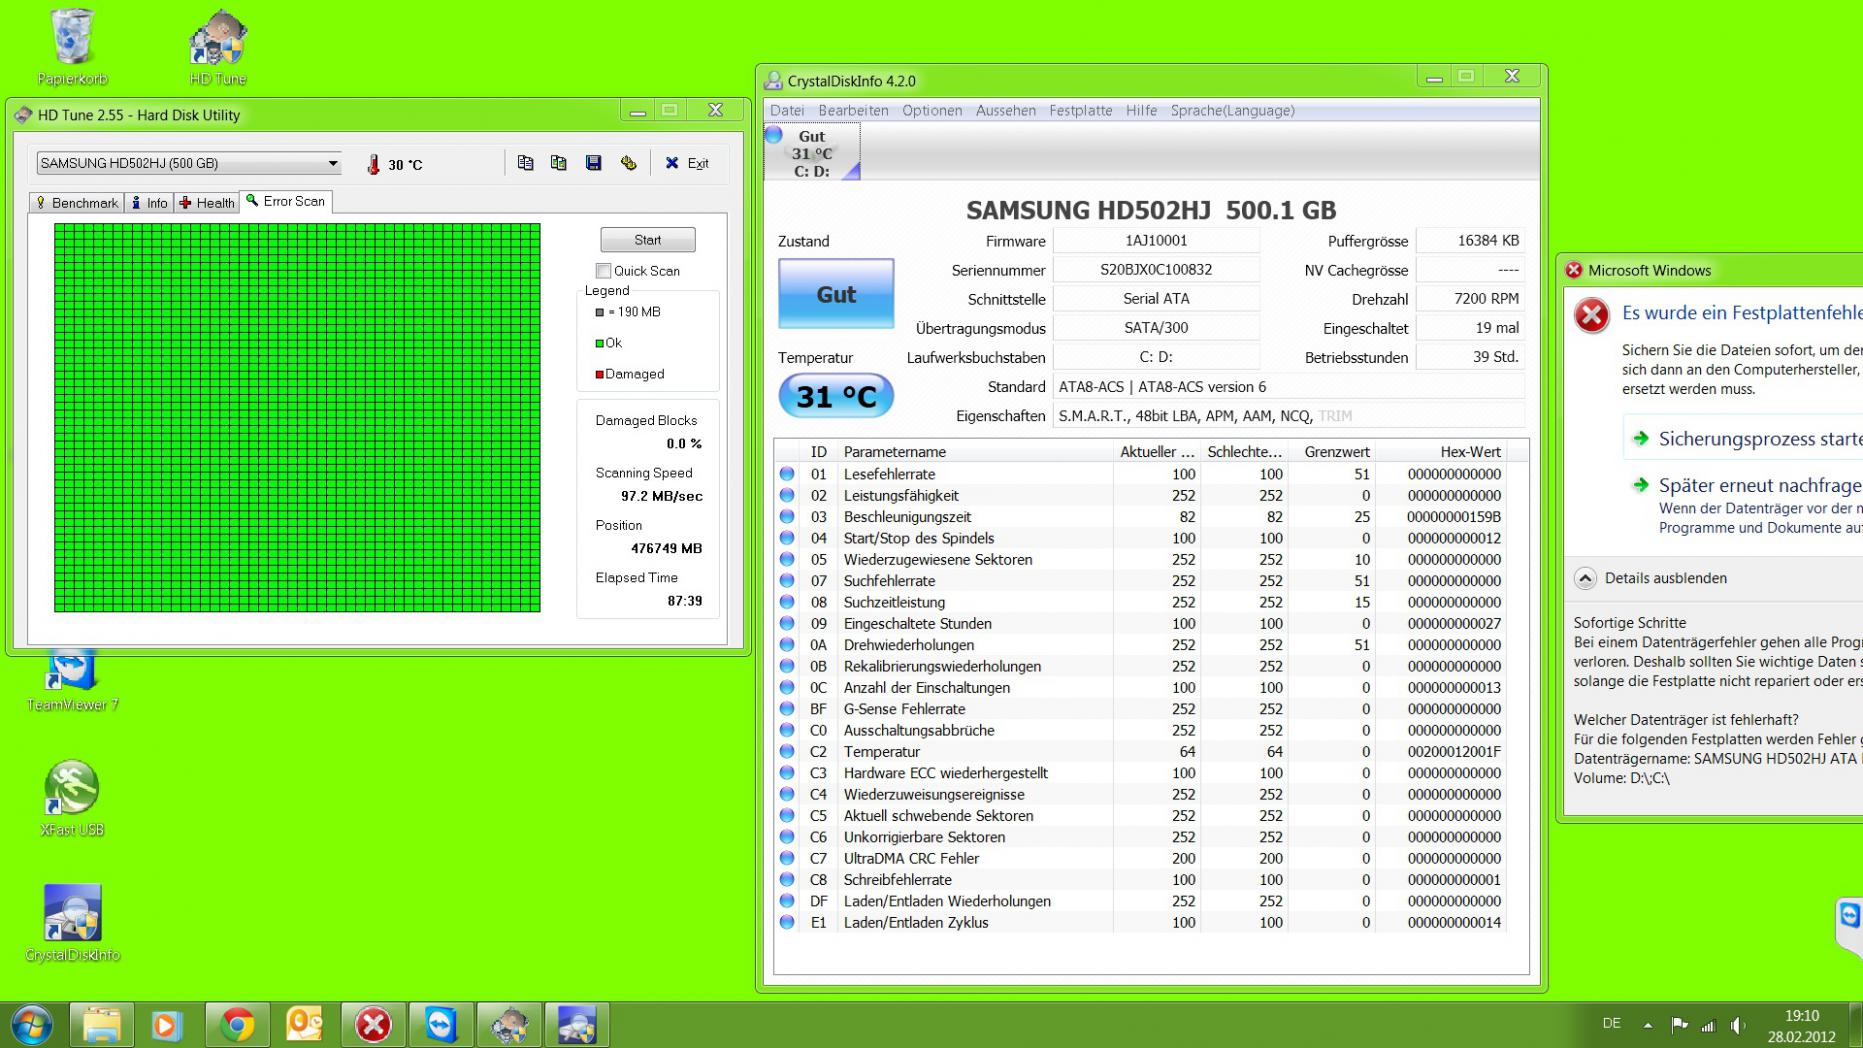The width and height of the screenshot is (1863, 1048).
Task: Open Windows Explorer from the taskbar
Action: [x=101, y=1025]
